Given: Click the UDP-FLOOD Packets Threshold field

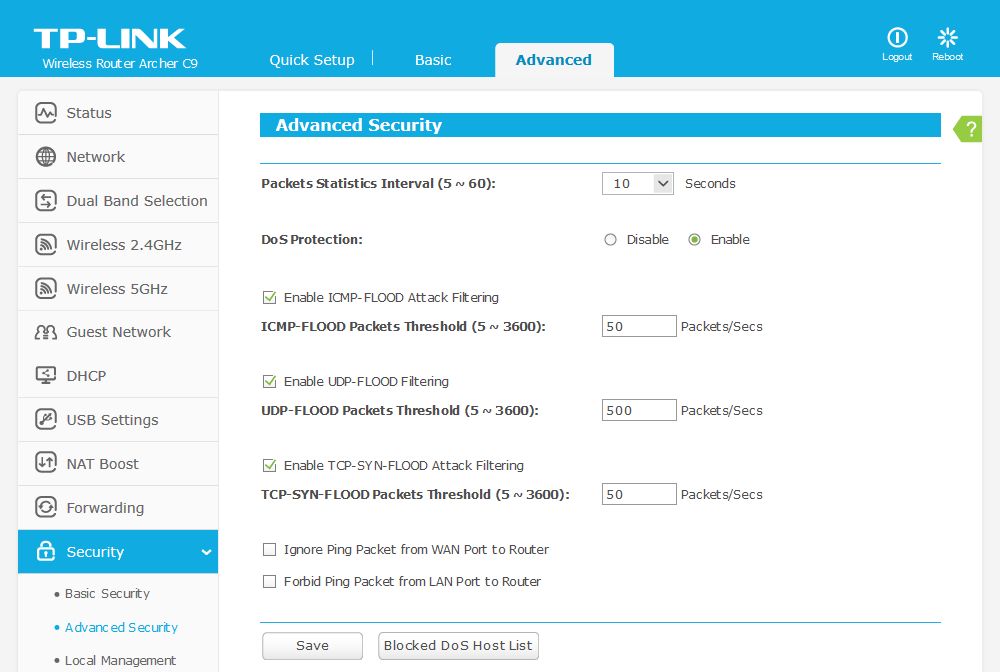Looking at the screenshot, I should coord(639,411).
